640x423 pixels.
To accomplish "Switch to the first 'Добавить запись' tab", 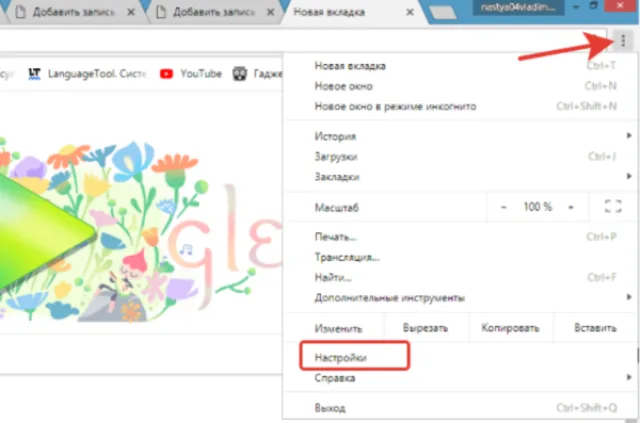I will tap(73, 12).
